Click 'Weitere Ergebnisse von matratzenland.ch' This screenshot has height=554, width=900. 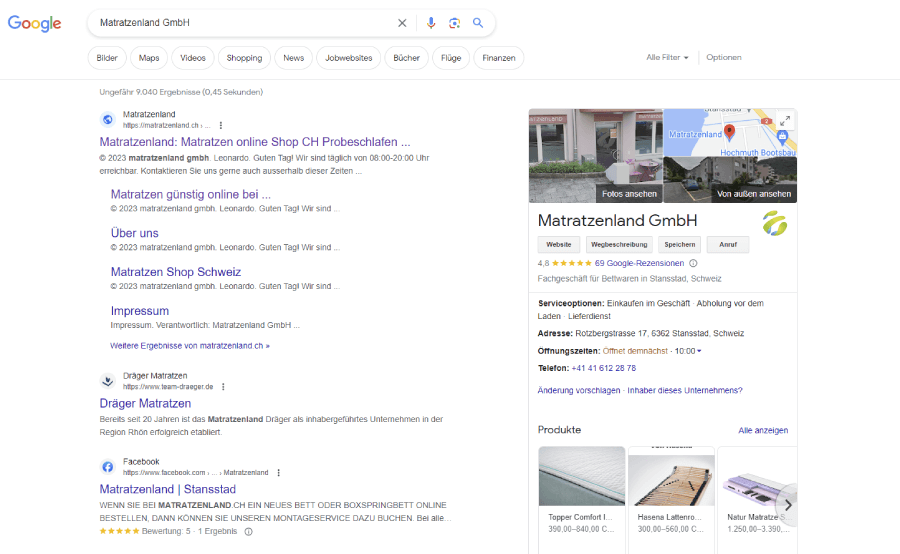(189, 346)
